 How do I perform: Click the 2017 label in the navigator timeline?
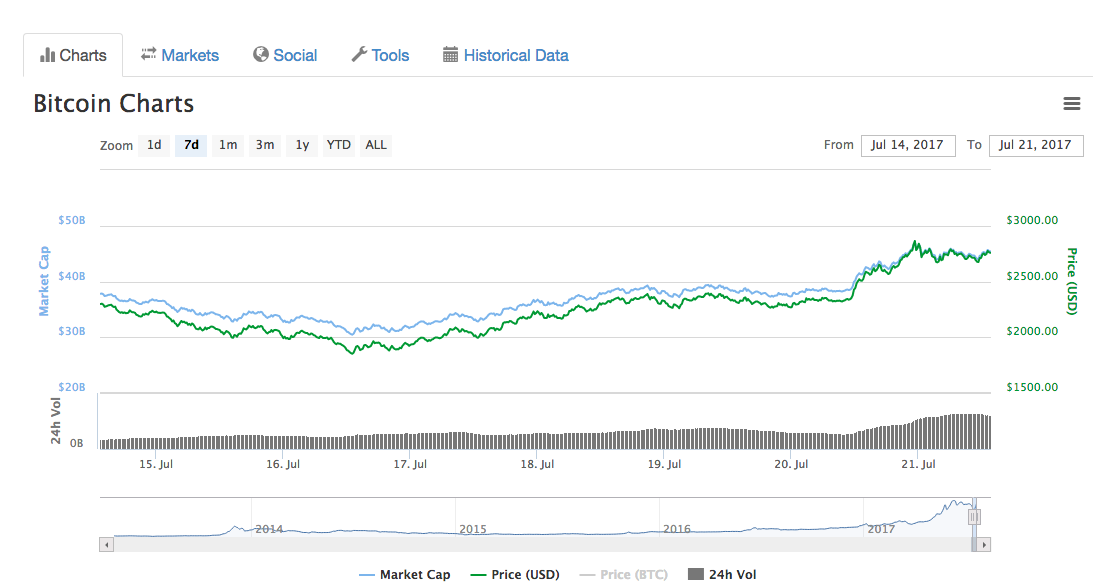click(x=881, y=529)
